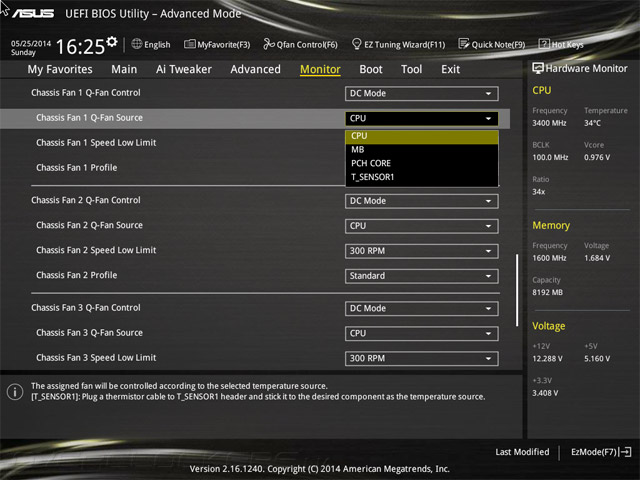Click the vertical scrollbar of settings list
Image resolution: width=640 pixels, height=480 pixels.
pyautogui.click(x=517, y=290)
